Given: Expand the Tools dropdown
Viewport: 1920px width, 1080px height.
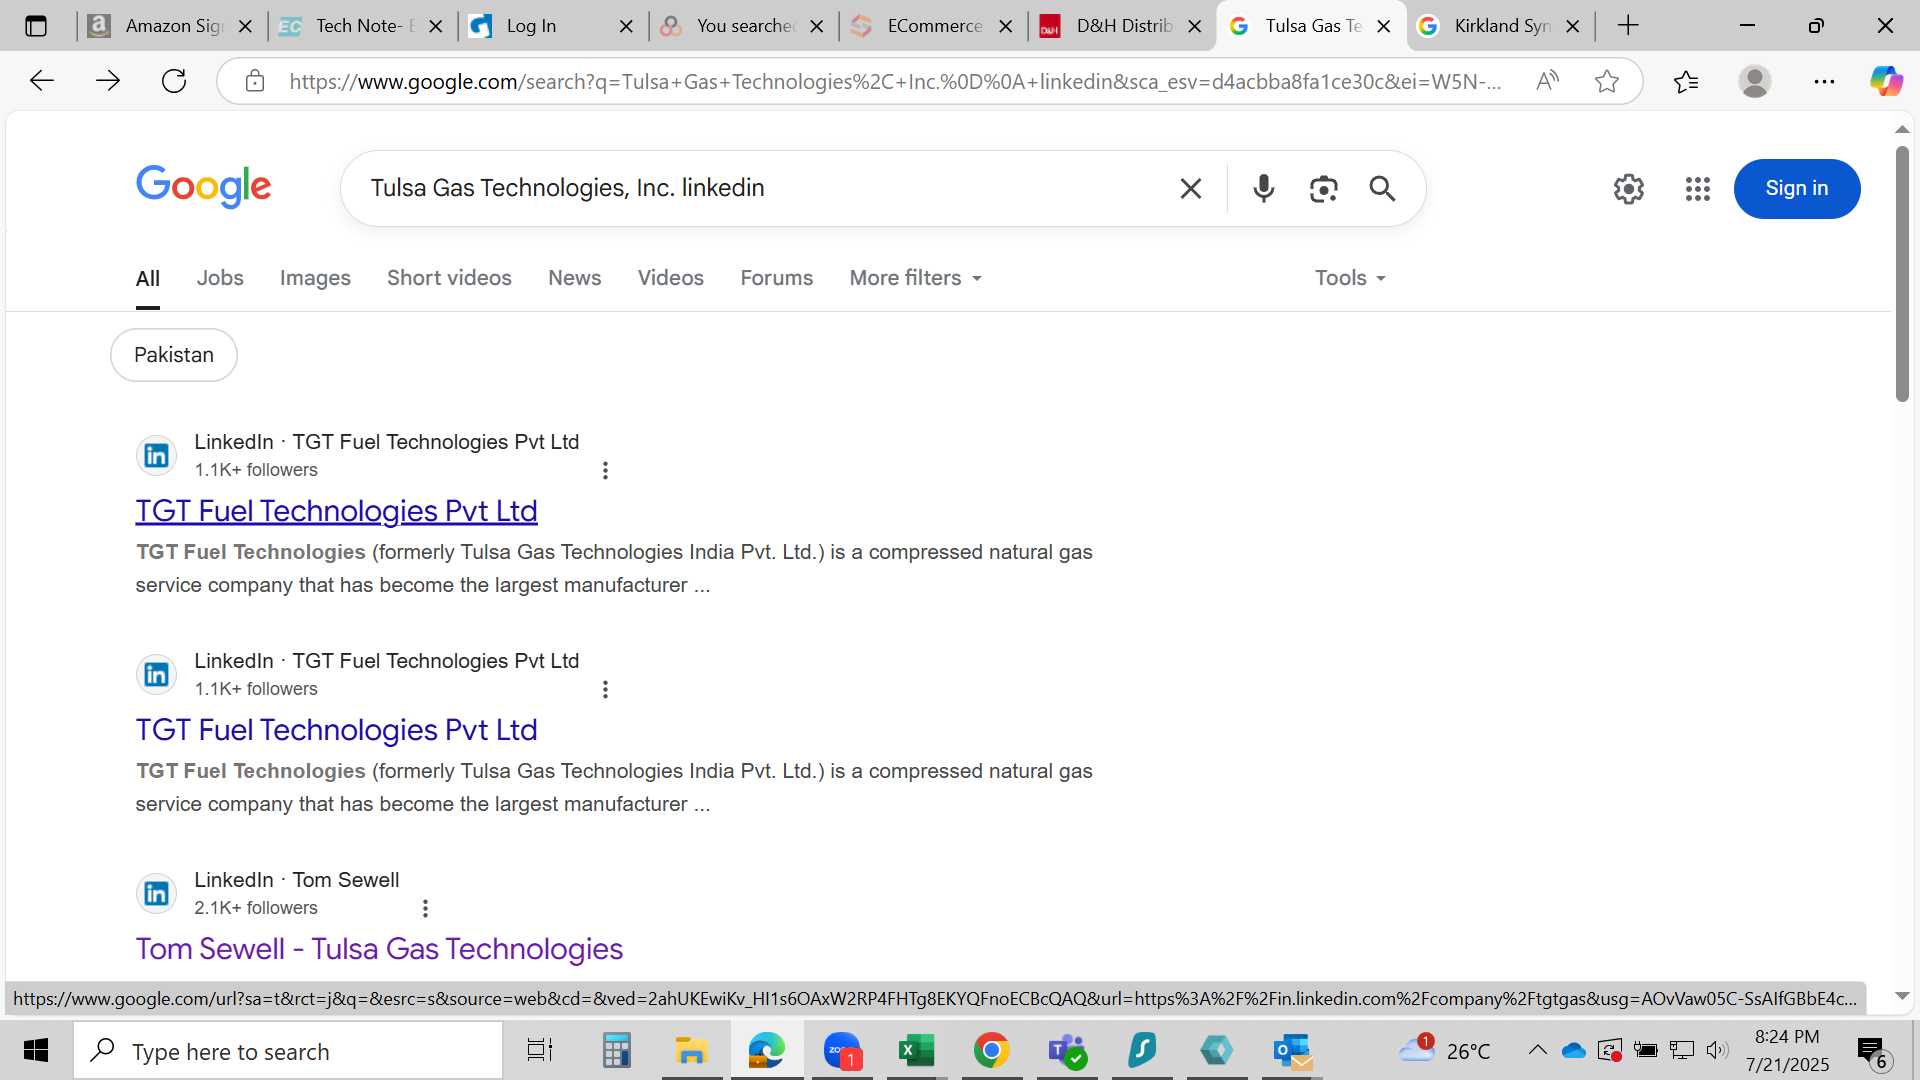Looking at the screenshot, I should [x=1350, y=278].
